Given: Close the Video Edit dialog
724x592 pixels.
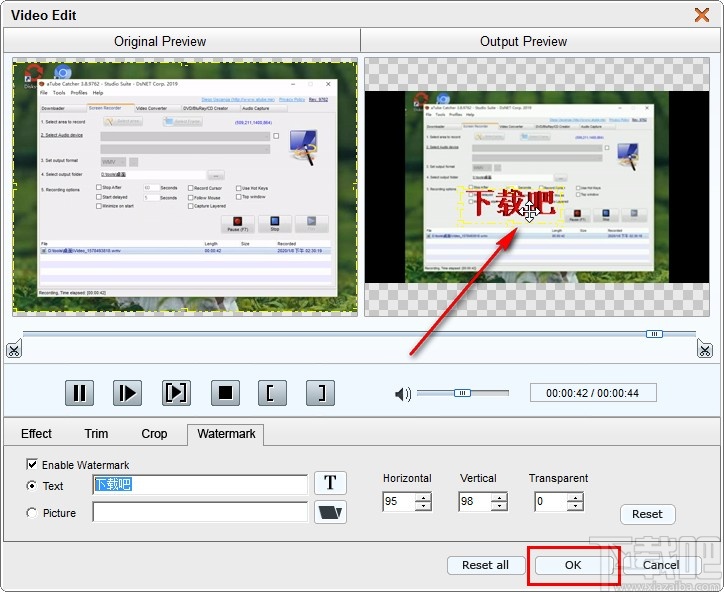Looking at the screenshot, I should click(702, 15).
